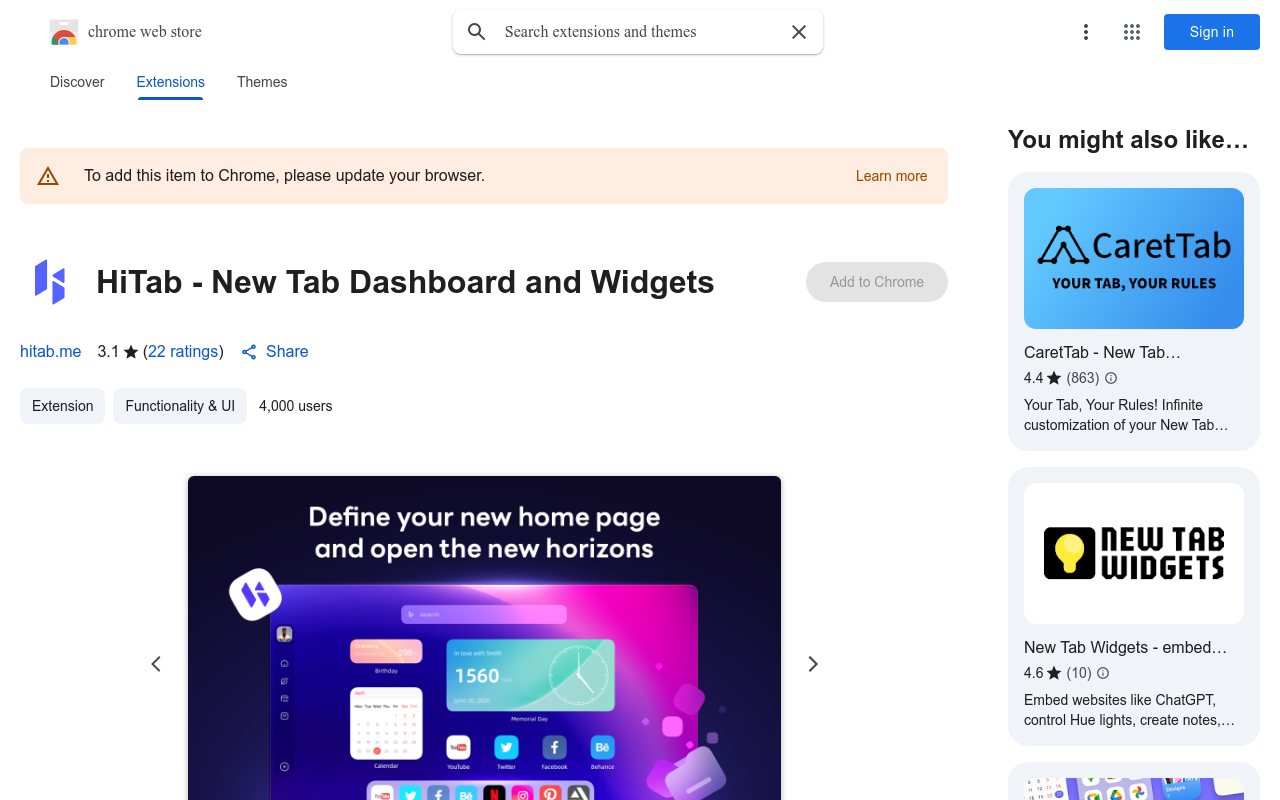
Task: Open the CaretTab - New Tab title
Action: tap(1102, 352)
